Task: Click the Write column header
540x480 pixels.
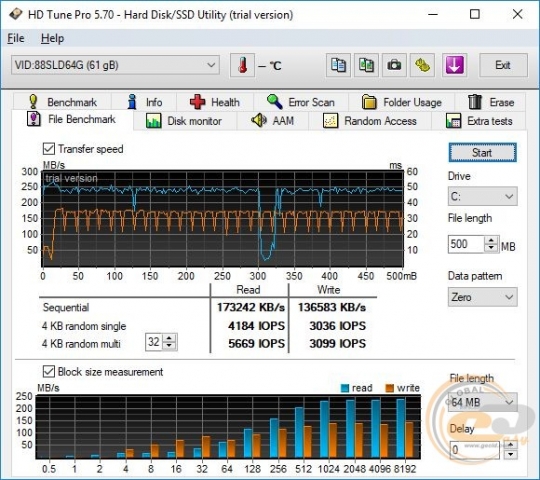Action: (x=329, y=290)
